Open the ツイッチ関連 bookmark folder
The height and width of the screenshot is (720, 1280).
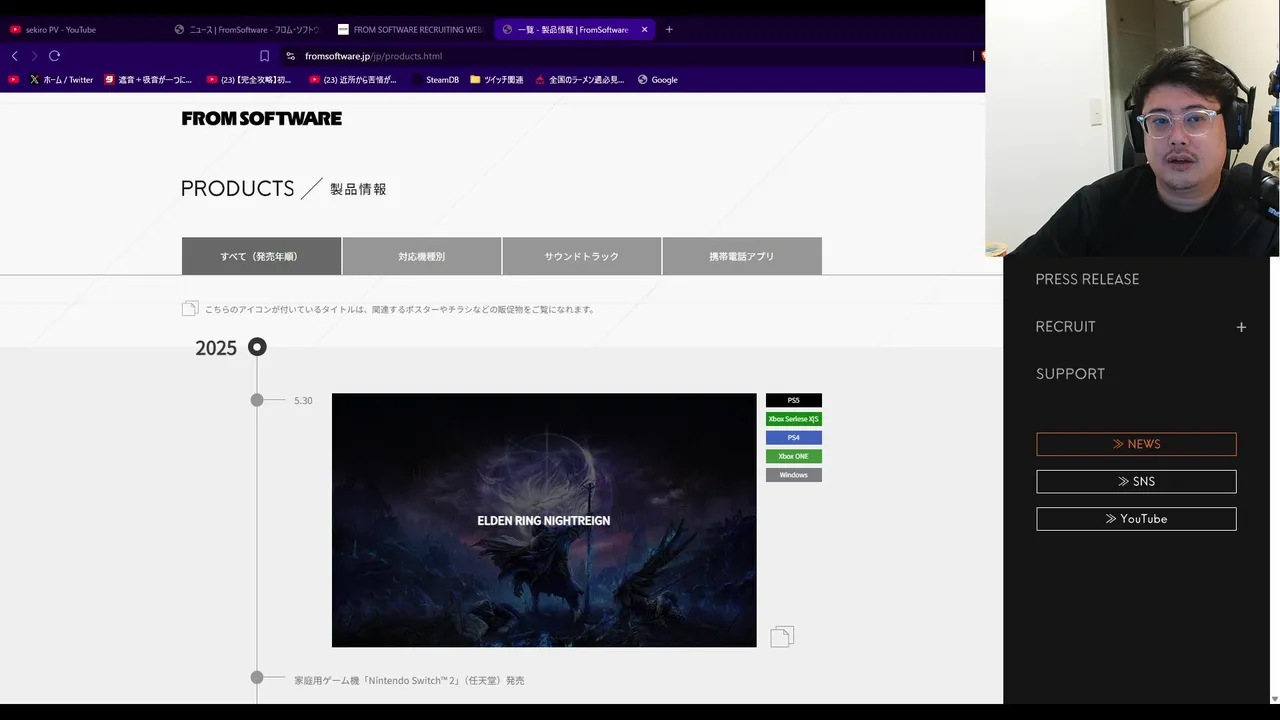click(x=497, y=79)
